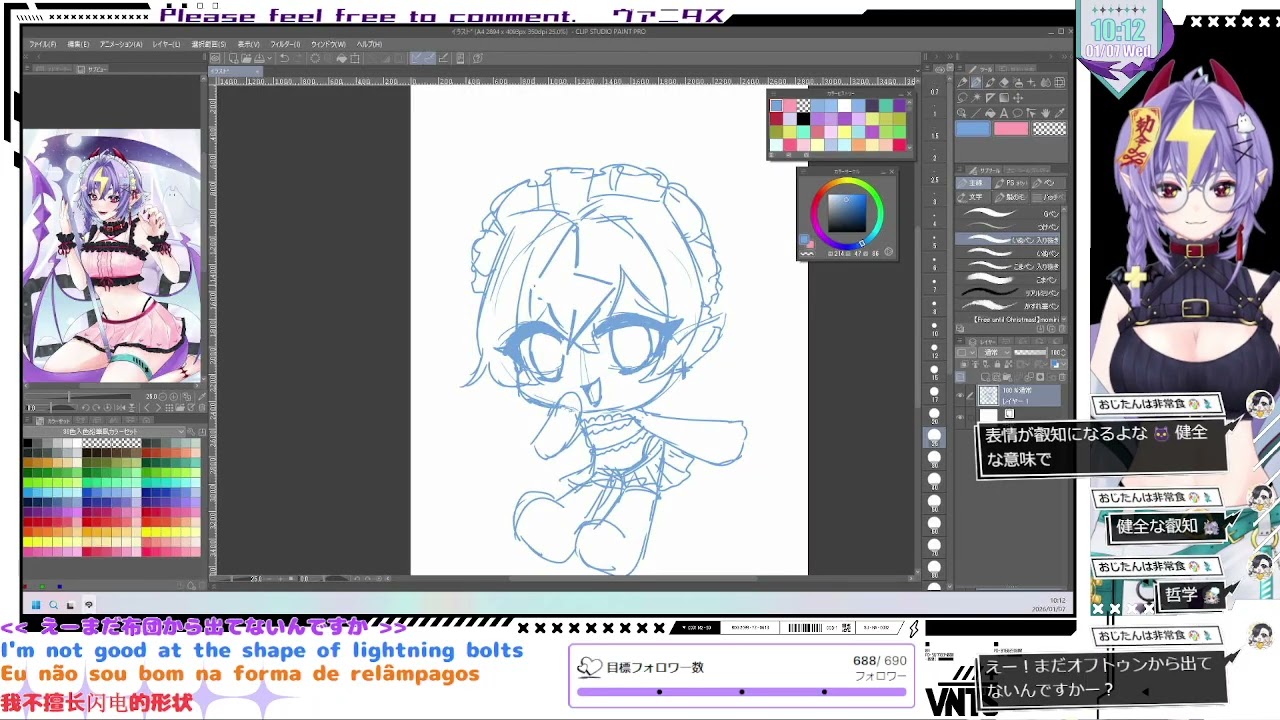
Task: Switch to the イラスト canvas tab
Action: pos(235,71)
